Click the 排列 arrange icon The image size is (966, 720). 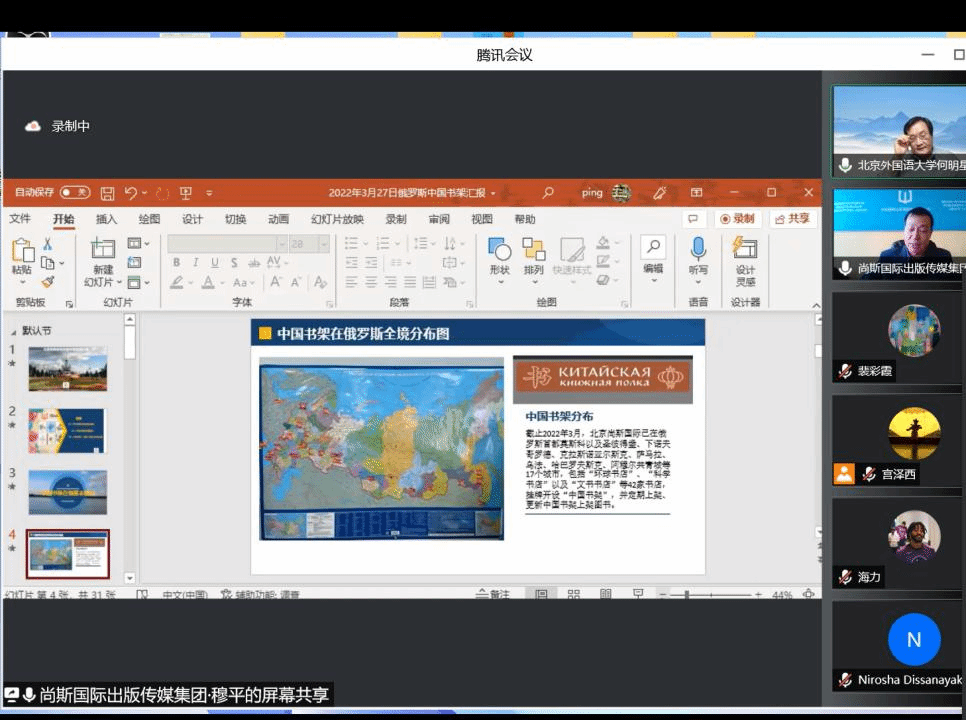tap(534, 249)
